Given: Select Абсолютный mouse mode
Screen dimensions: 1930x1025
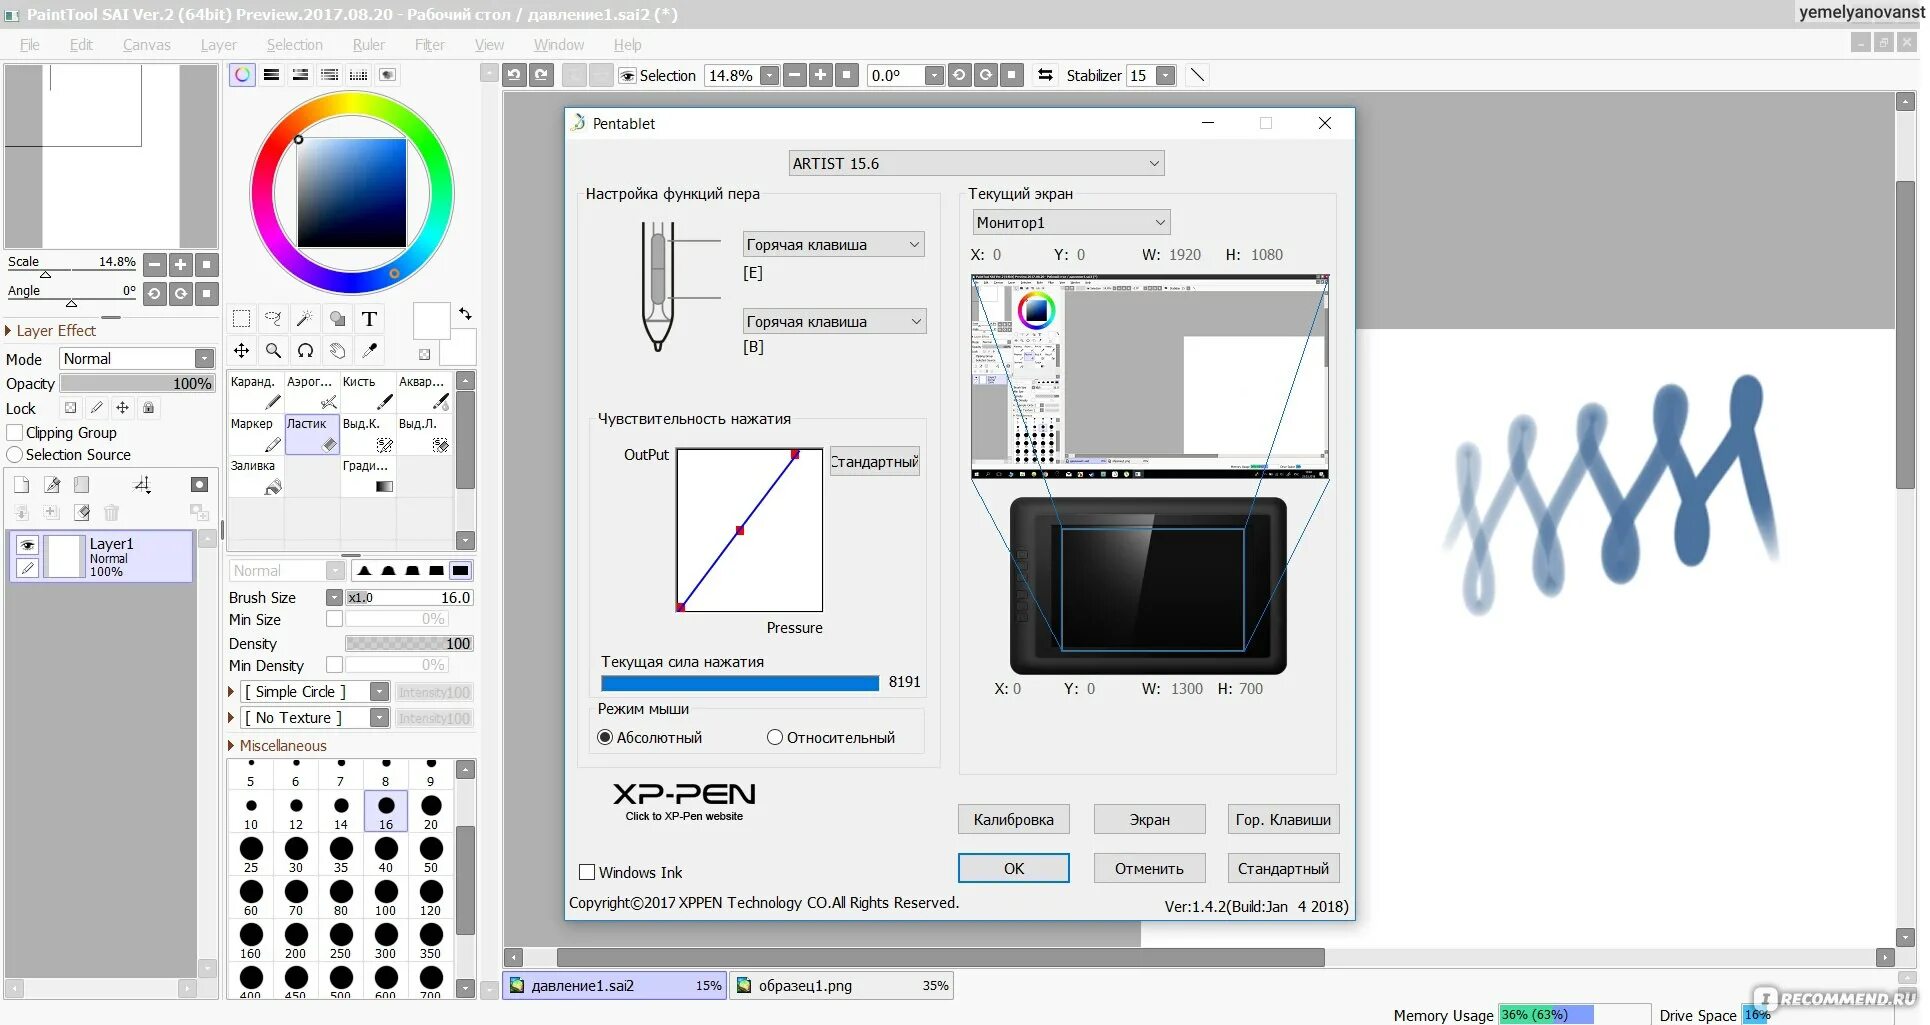Looking at the screenshot, I should tap(604, 737).
